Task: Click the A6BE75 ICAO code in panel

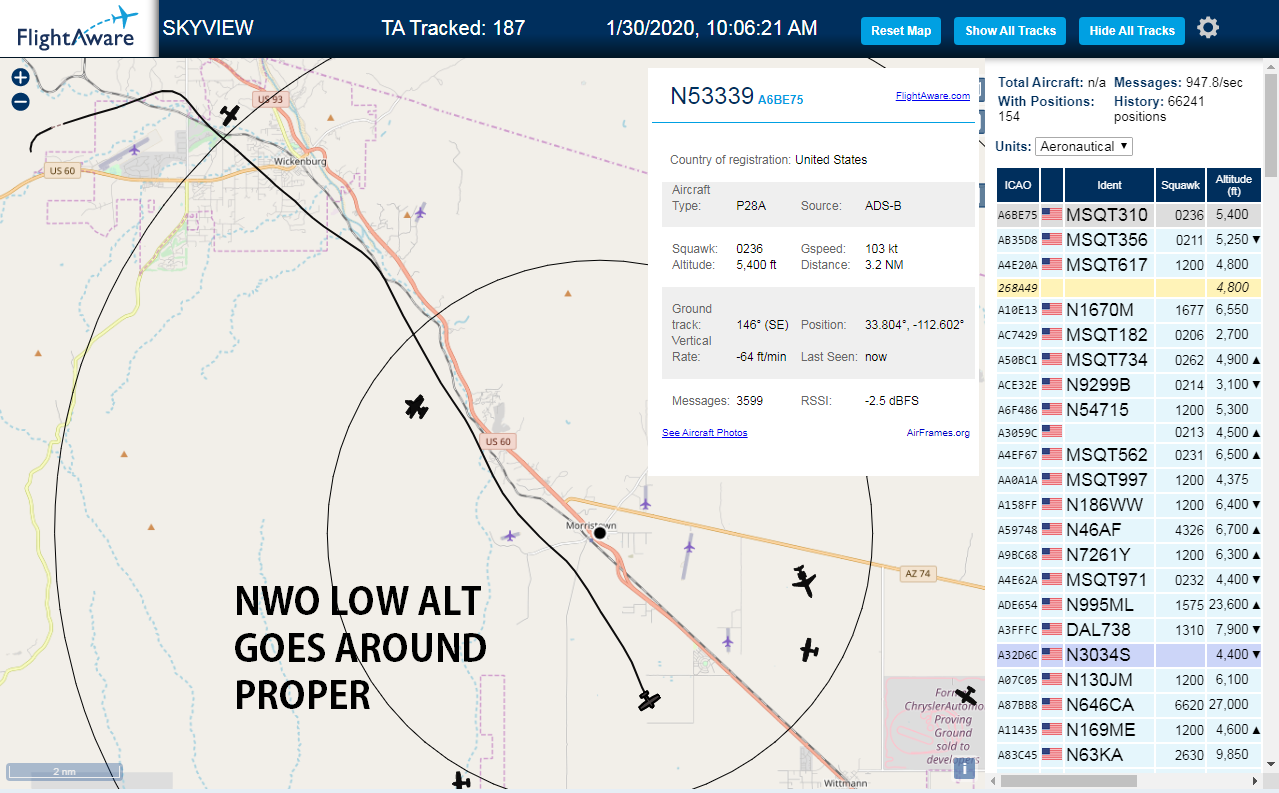Action: click(780, 100)
